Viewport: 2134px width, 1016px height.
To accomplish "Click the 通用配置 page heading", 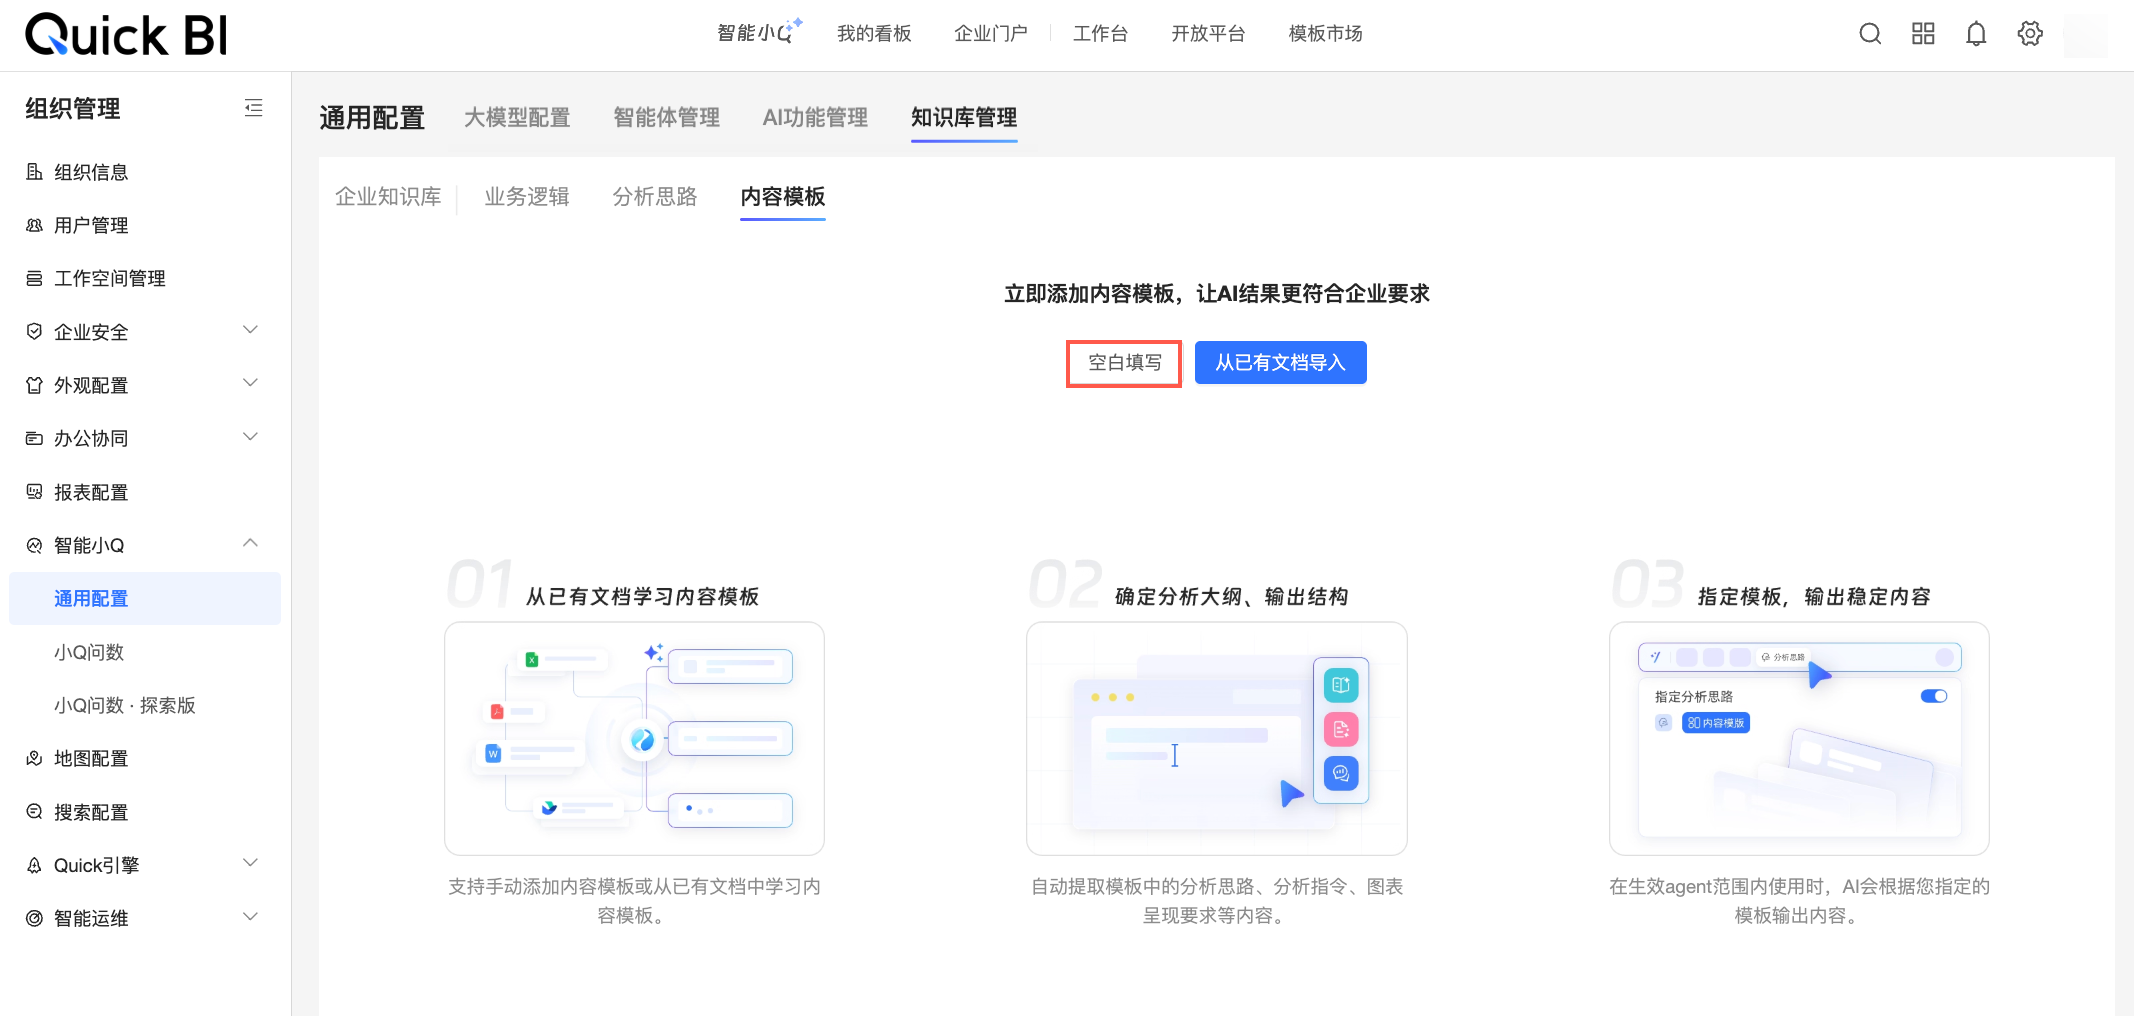I will (x=372, y=118).
